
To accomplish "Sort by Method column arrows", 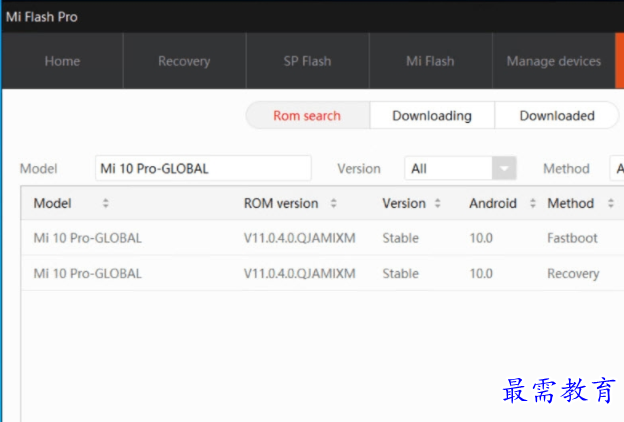I will (611, 203).
